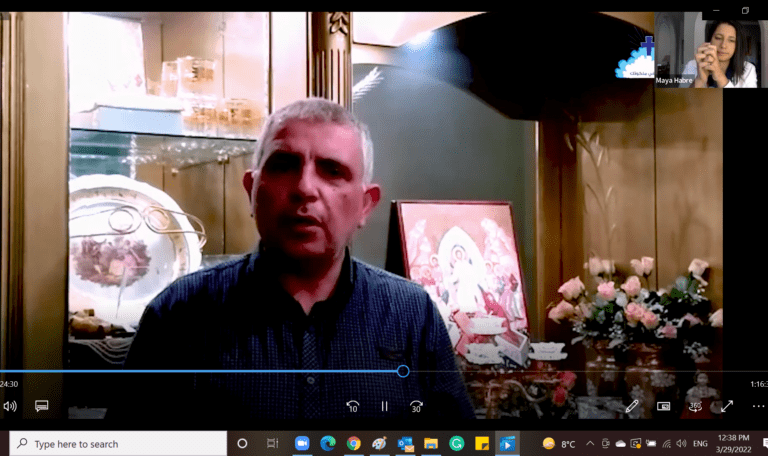Open Microsoft Edge from the taskbar
The height and width of the screenshot is (456, 768).
[x=328, y=444]
